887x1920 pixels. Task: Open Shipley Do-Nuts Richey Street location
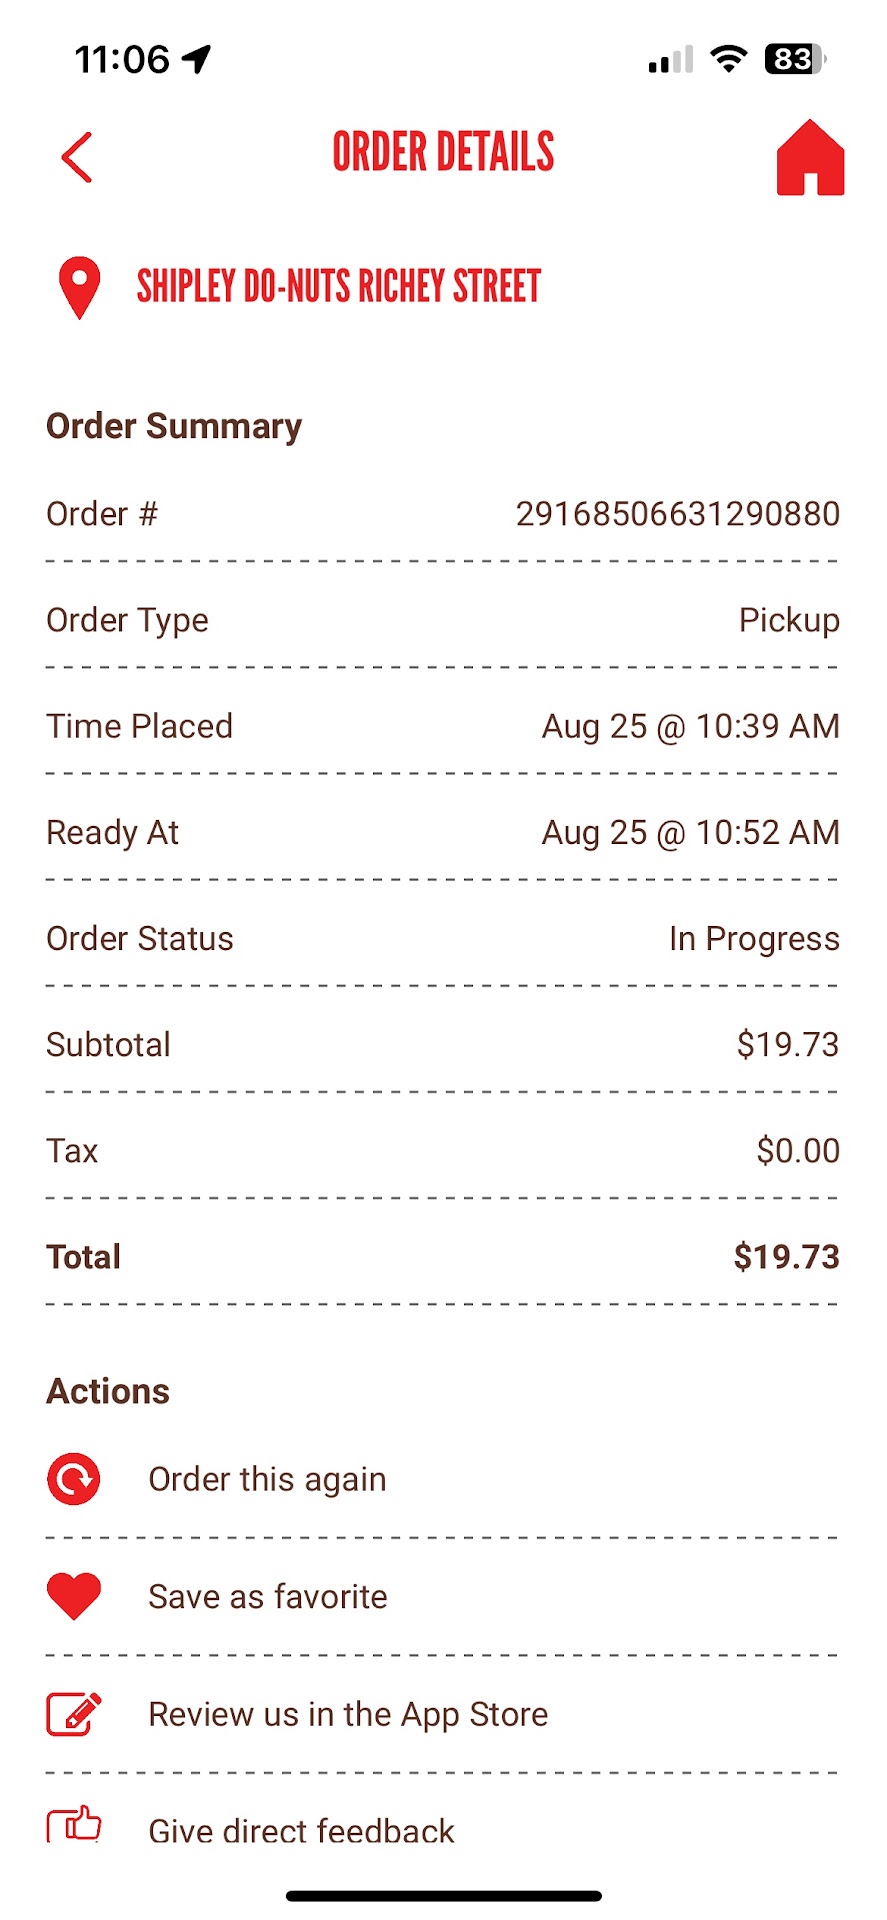coord(338,287)
